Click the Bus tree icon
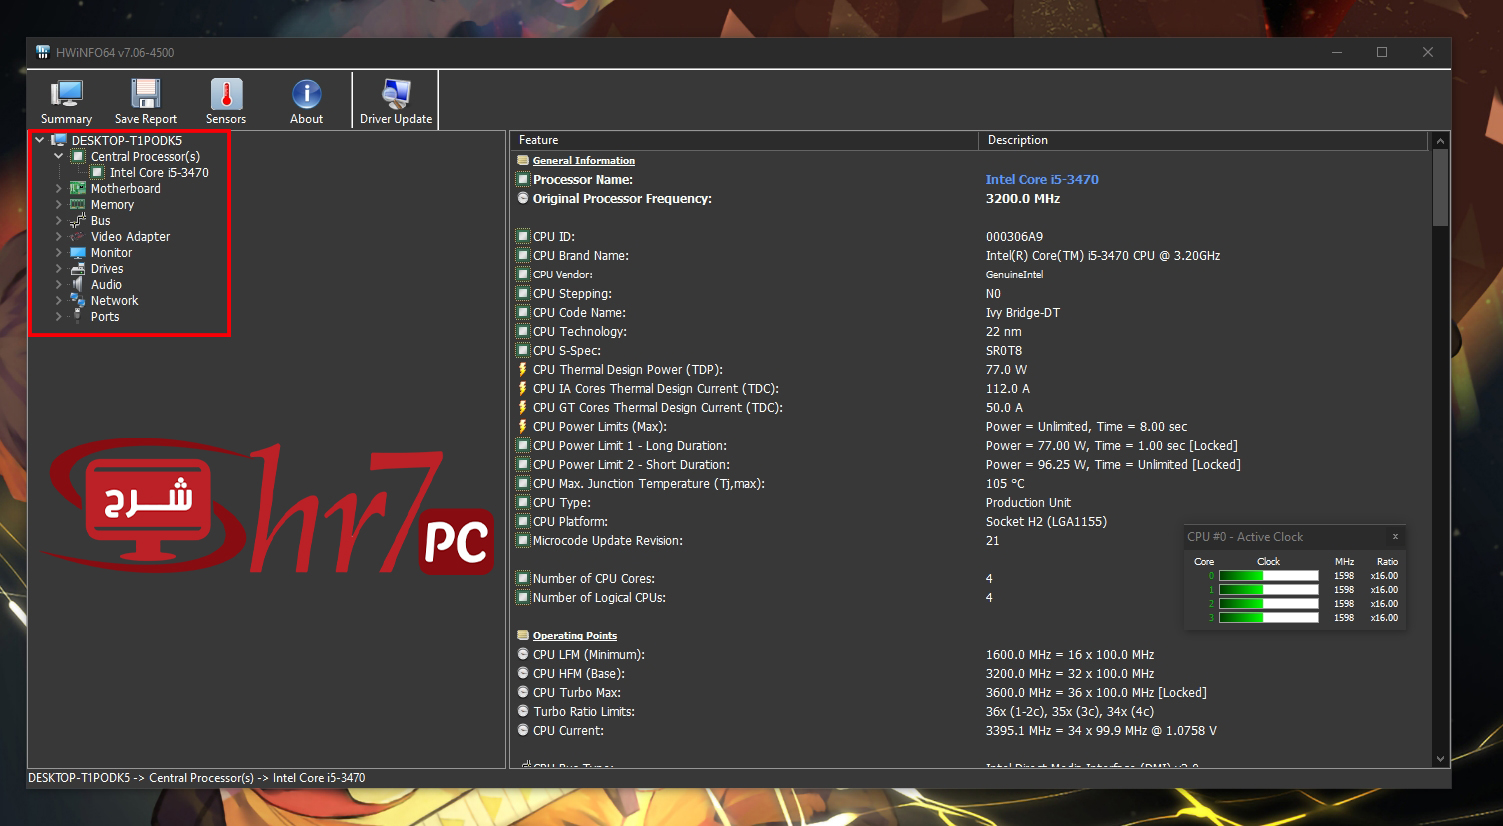The height and width of the screenshot is (826, 1503). 78,220
